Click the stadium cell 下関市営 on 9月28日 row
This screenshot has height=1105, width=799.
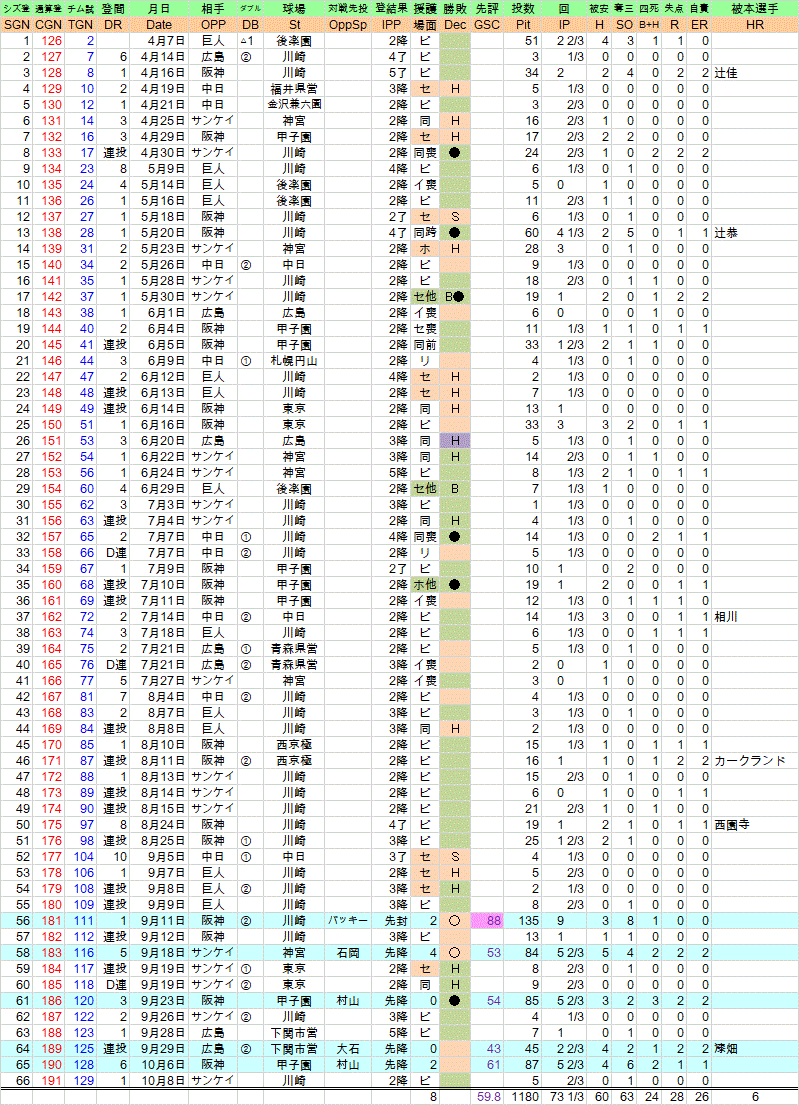294,1033
